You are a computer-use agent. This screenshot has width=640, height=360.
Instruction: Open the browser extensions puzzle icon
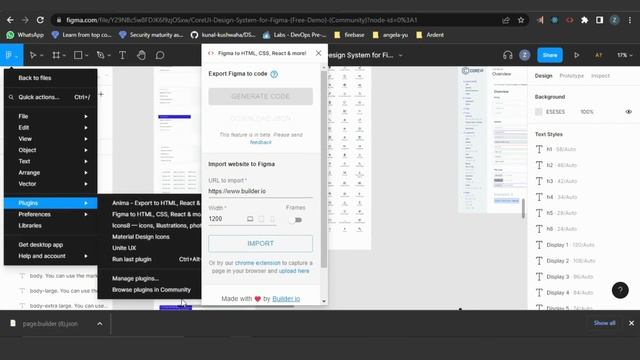(584, 20)
